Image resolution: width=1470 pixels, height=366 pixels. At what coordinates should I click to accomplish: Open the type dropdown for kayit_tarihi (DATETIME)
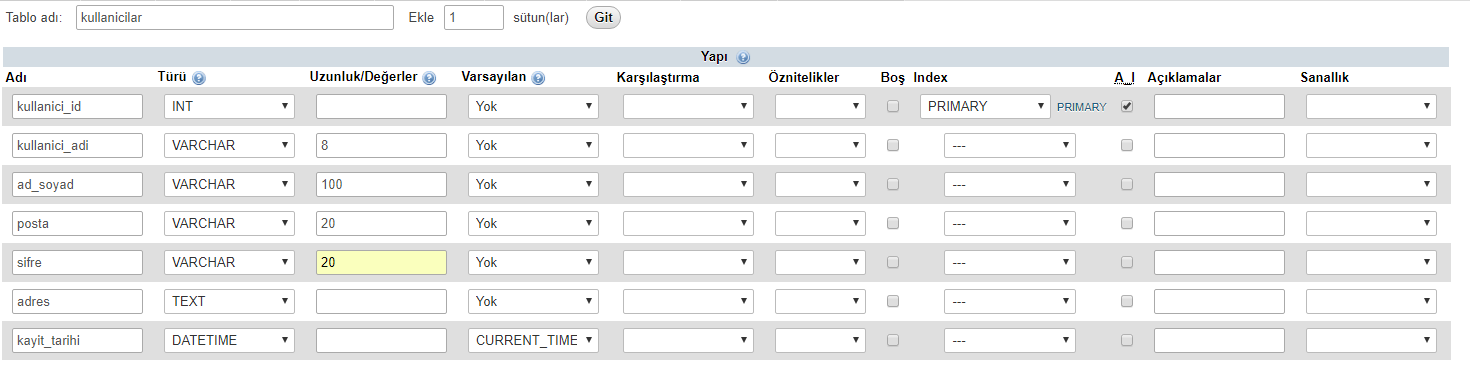coord(229,340)
